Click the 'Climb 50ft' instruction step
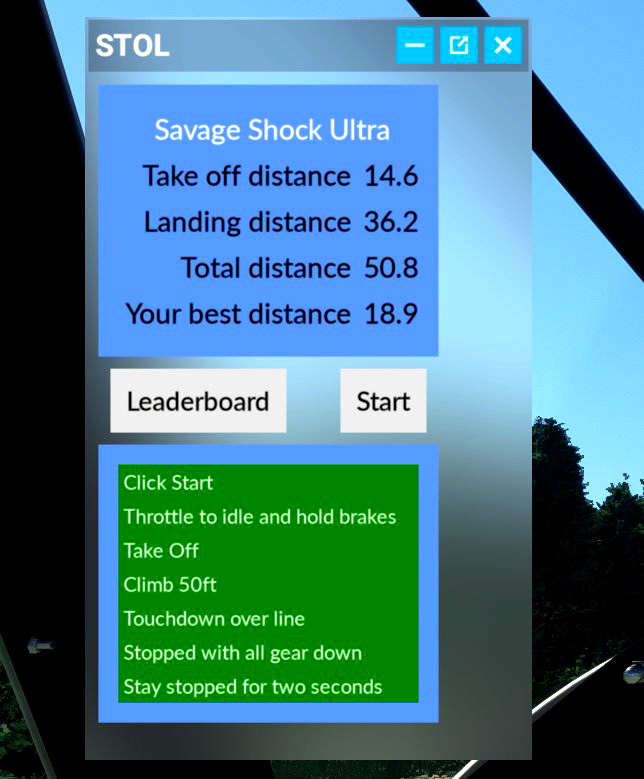 170,585
